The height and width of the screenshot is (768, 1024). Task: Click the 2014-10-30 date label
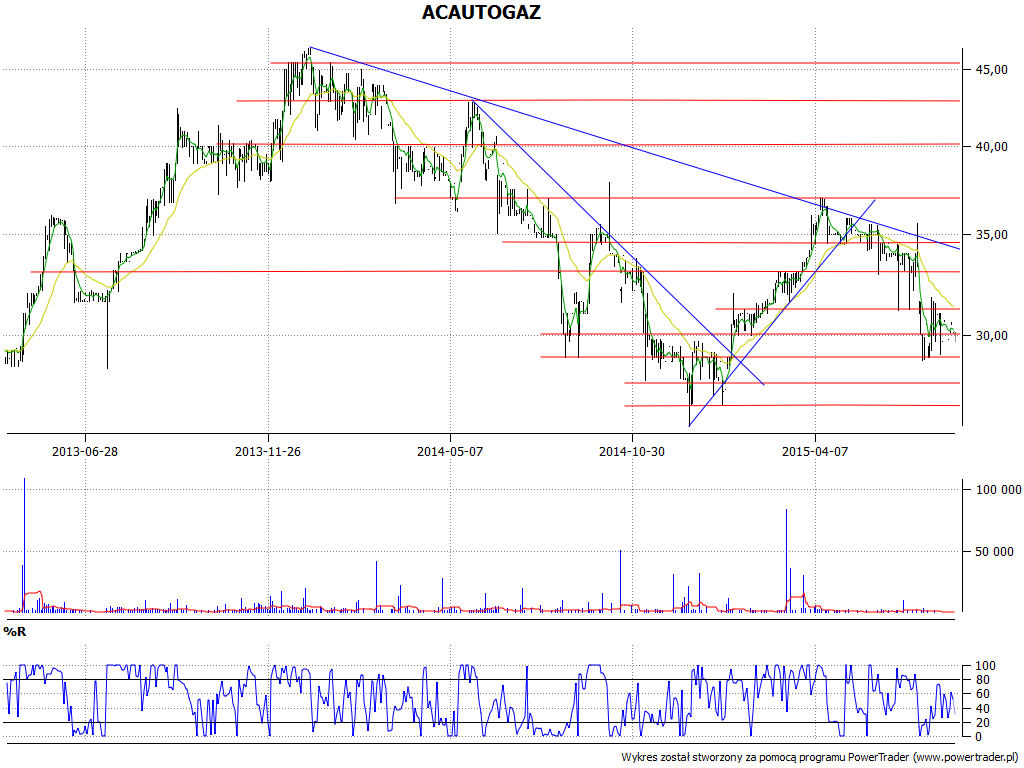click(632, 451)
